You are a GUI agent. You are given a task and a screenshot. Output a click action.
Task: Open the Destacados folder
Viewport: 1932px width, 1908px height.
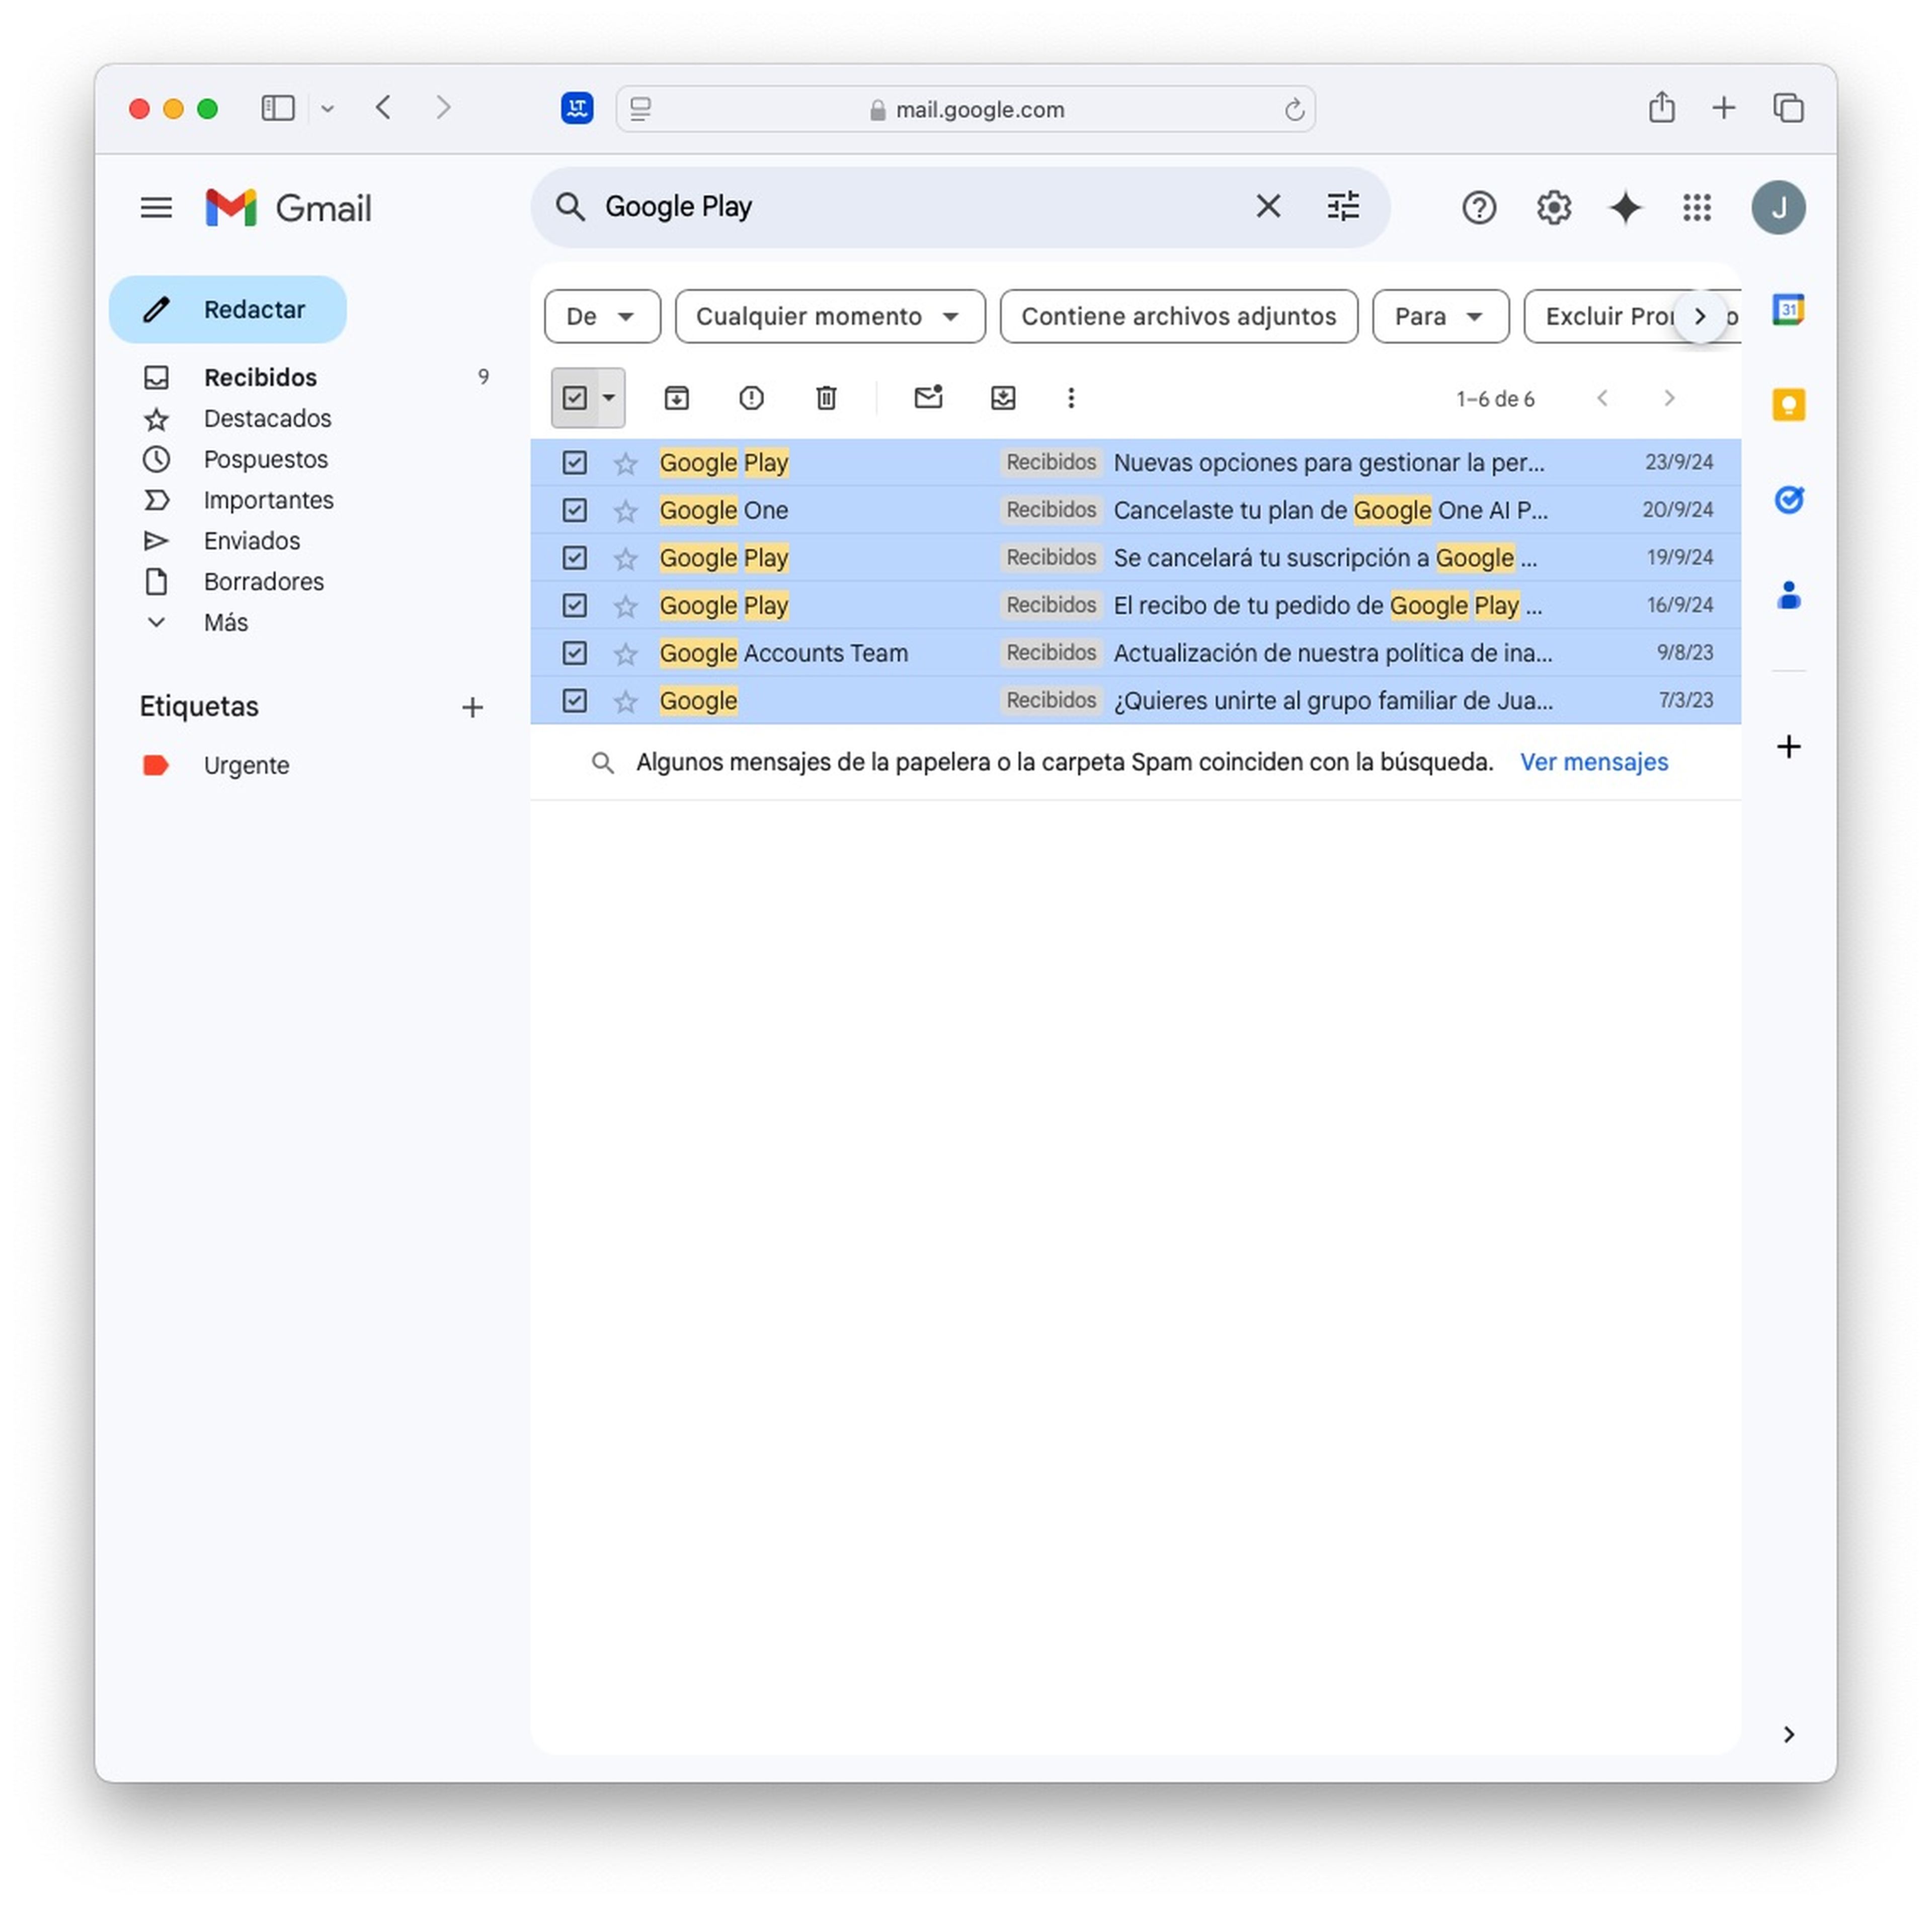tap(267, 418)
